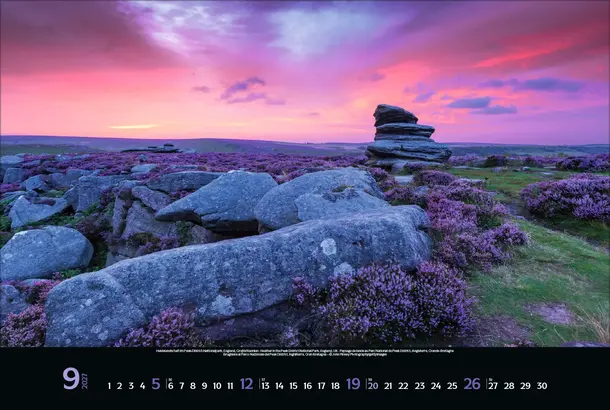Click date 20 in the date row
Viewport: 610px width, 410px height.
click(x=373, y=385)
